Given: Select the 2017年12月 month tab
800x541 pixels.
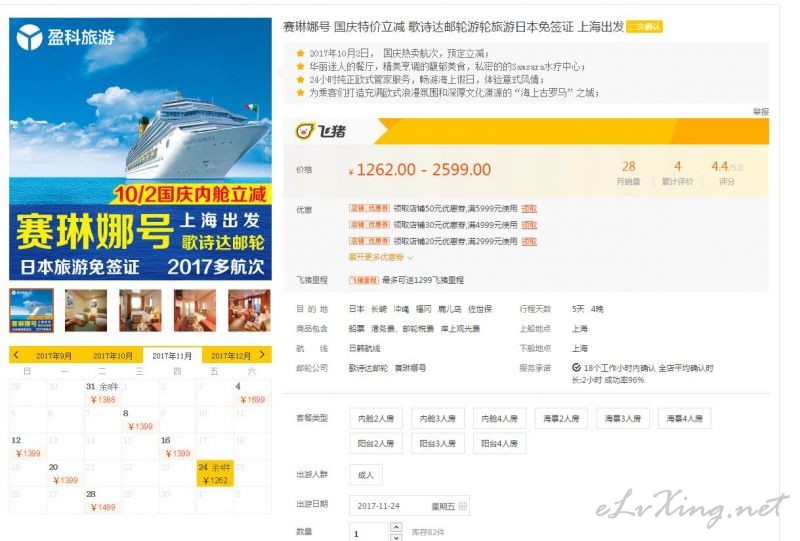Looking at the screenshot, I should 231,356.
